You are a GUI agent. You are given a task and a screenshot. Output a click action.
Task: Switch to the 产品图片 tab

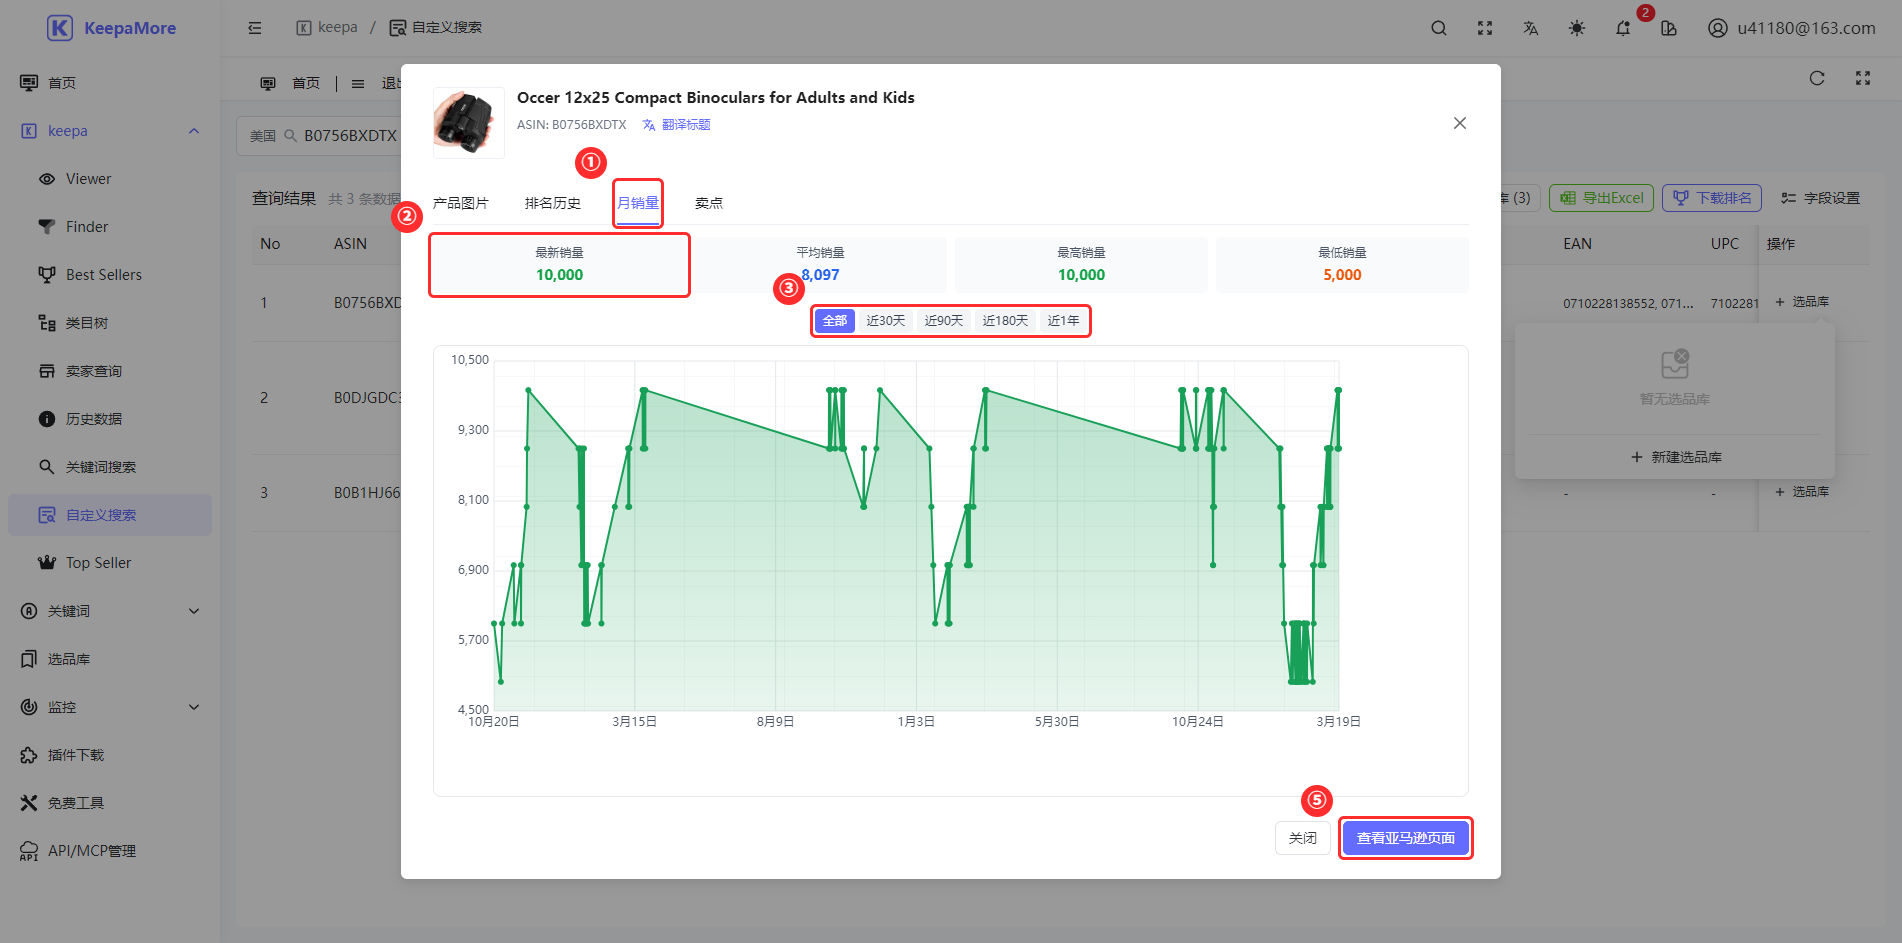point(461,203)
